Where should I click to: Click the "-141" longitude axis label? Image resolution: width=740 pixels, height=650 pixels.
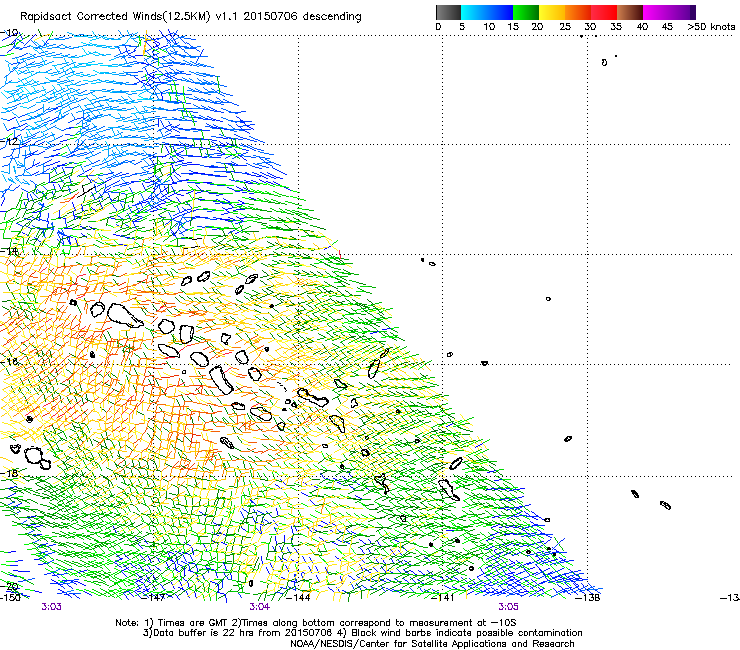(x=443, y=598)
